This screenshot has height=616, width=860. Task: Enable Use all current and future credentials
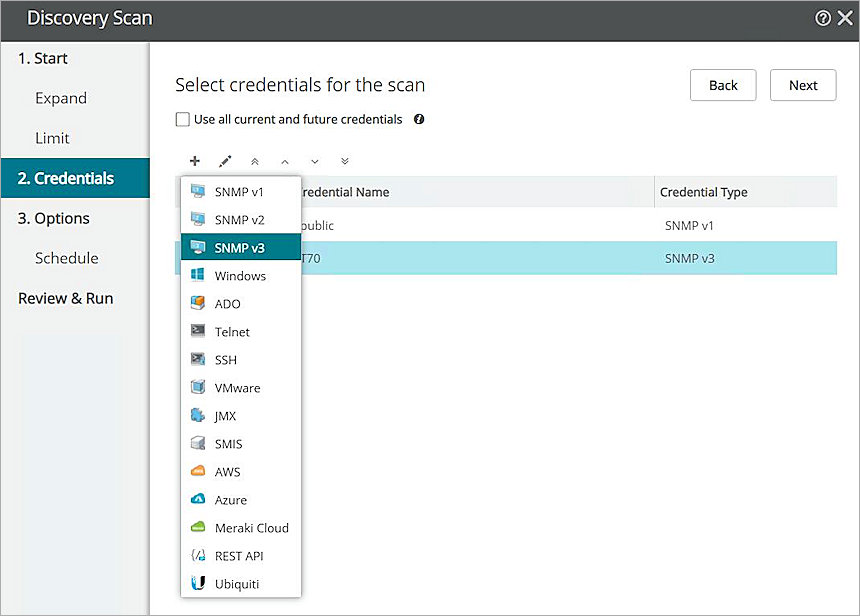(183, 120)
